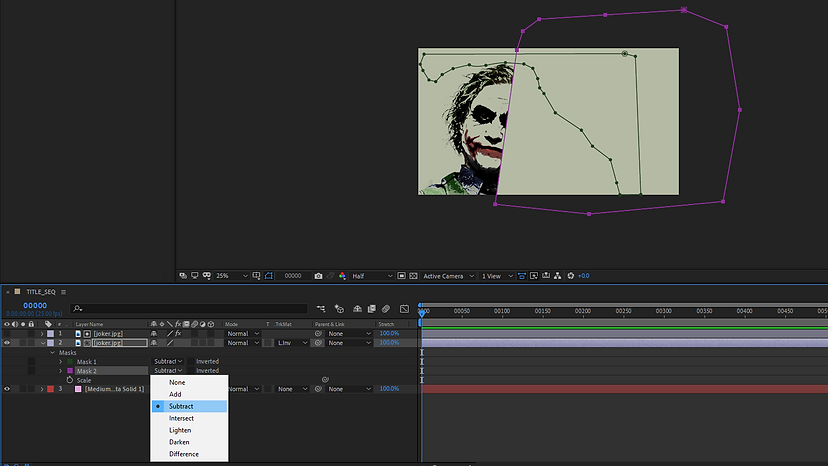Toggle Inverted checkbox for Mask 1
The image size is (828, 466).
[191, 361]
